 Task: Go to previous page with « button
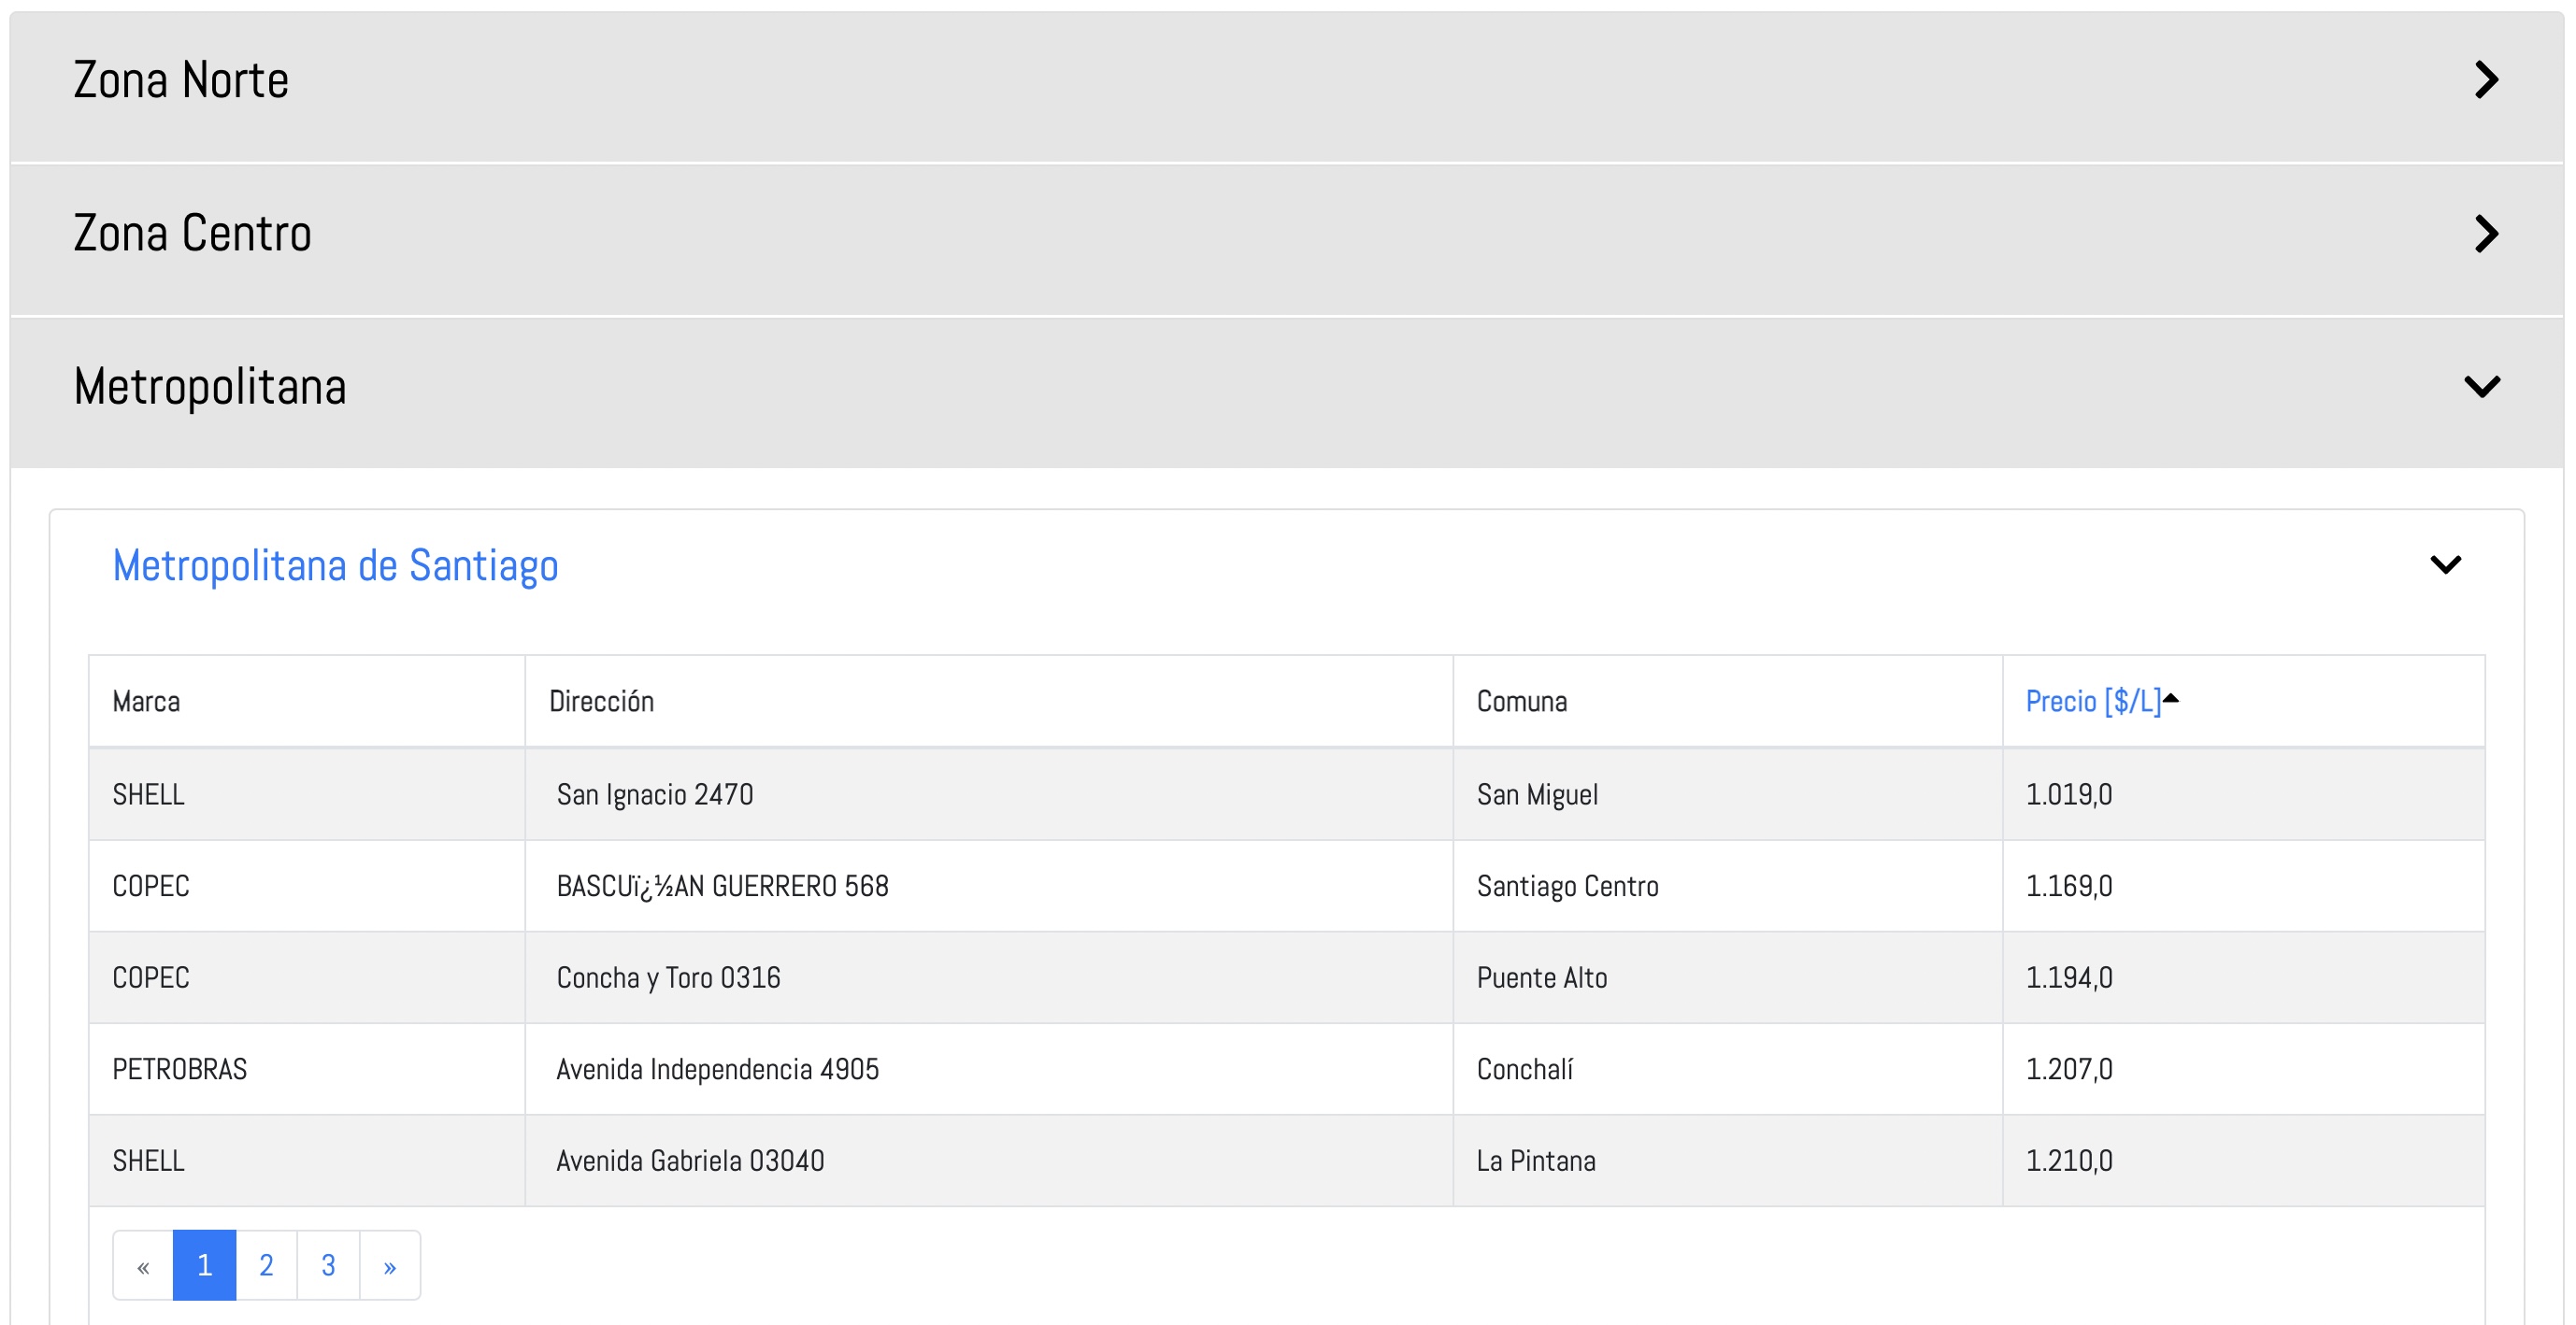(x=143, y=1266)
